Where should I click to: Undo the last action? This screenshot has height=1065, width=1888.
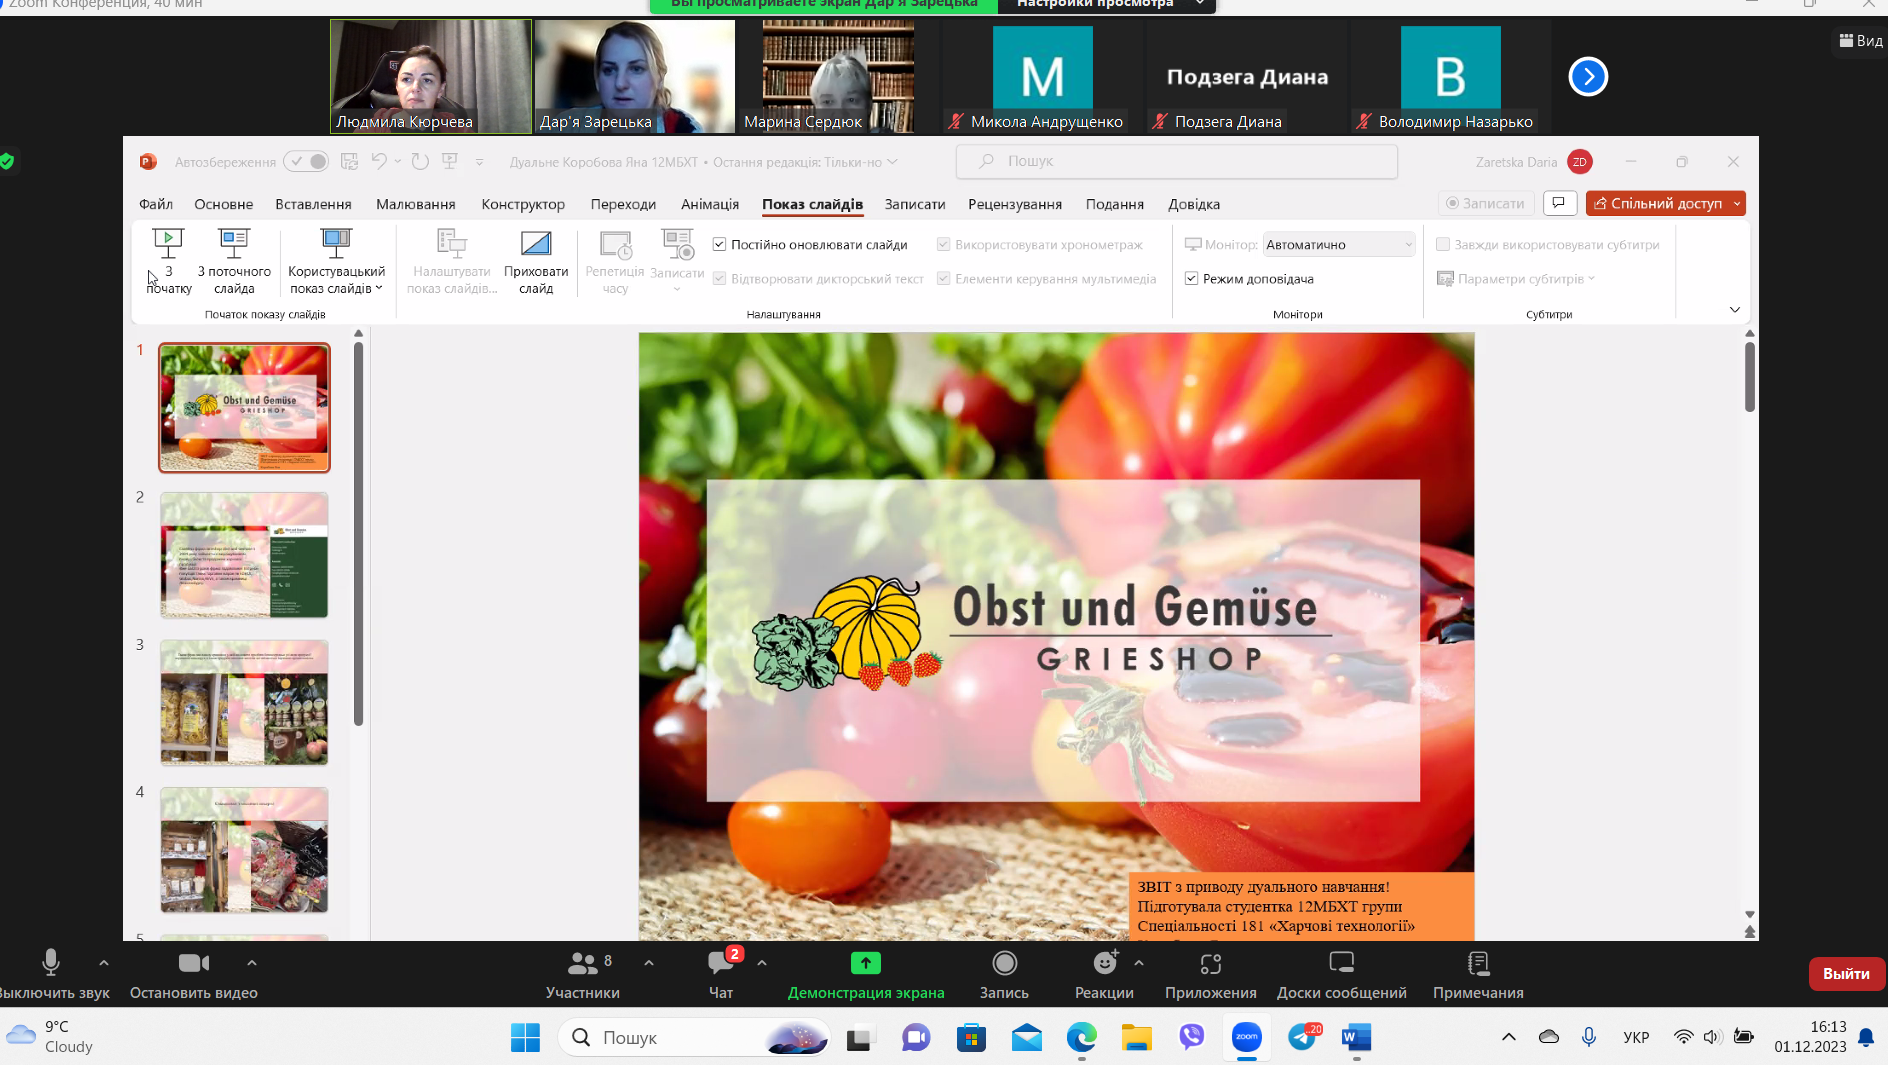pos(379,161)
